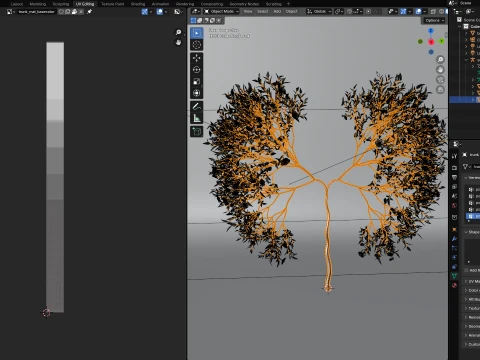This screenshot has height=360, width=480.
Task: Click the fake user shield icon for the image
Action: click(x=61, y=12)
